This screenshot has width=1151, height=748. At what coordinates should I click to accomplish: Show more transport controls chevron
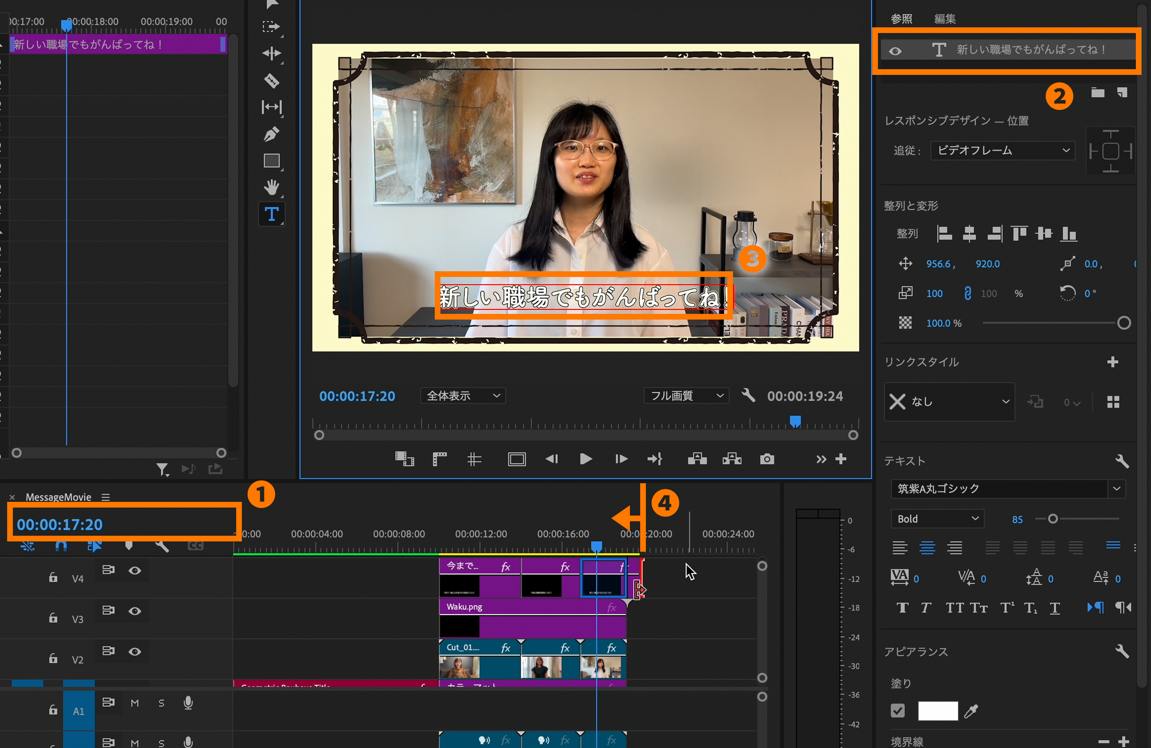[x=821, y=459]
